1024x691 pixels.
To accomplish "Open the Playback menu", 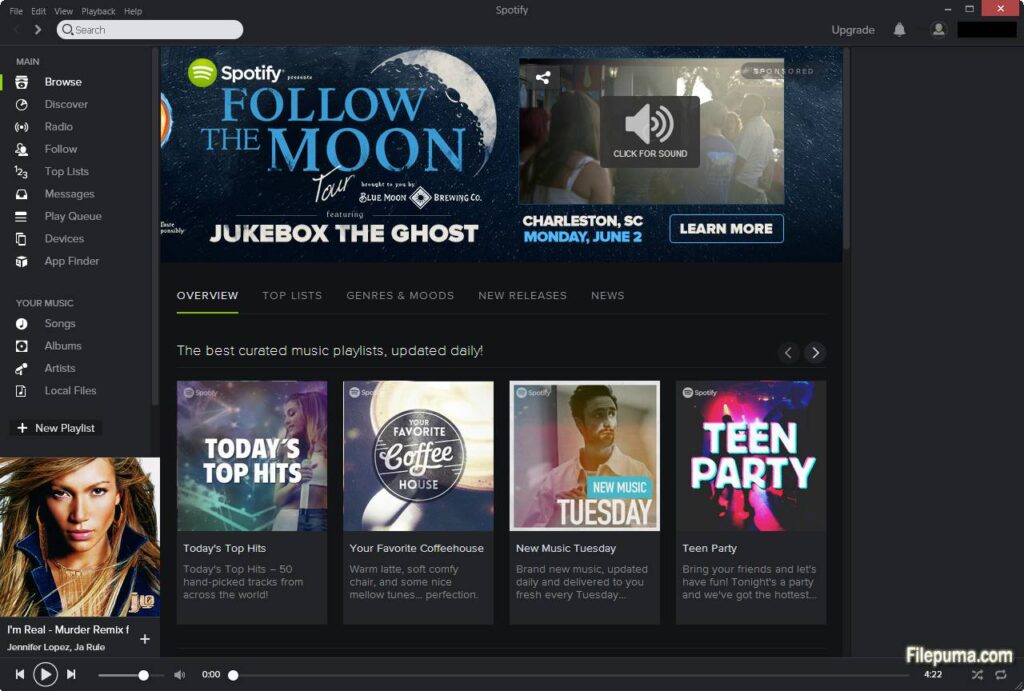I will [x=98, y=11].
